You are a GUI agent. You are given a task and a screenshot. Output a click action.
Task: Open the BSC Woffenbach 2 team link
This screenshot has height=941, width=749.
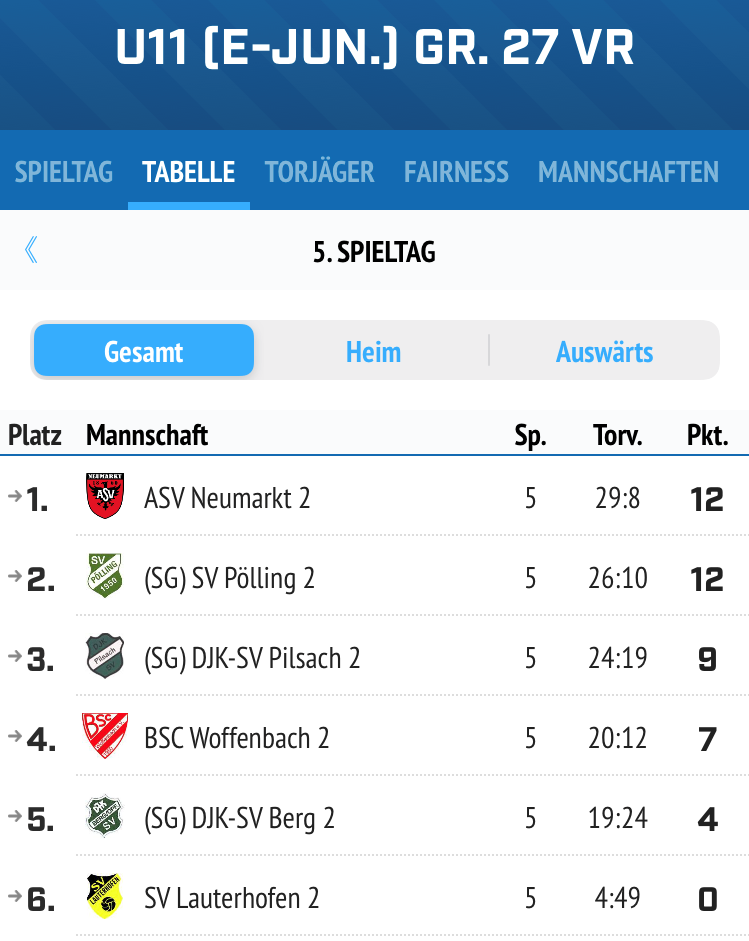(236, 738)
